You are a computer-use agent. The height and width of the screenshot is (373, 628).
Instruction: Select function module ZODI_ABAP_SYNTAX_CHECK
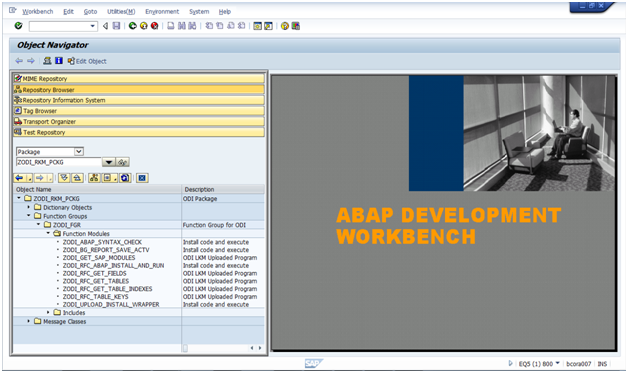tap(102, 242)
